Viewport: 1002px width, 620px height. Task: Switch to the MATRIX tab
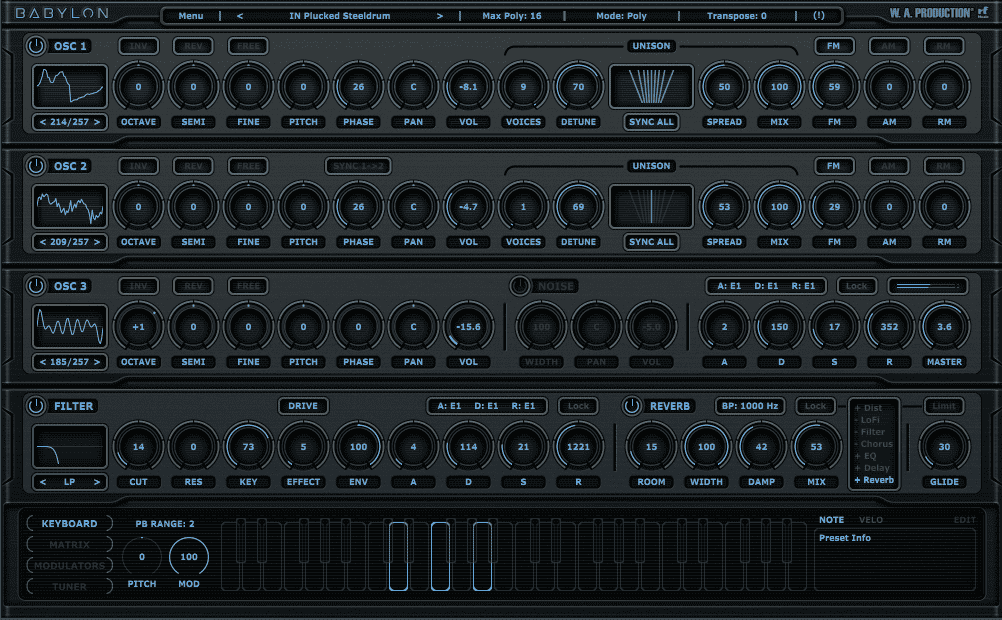tap(70, 545)
